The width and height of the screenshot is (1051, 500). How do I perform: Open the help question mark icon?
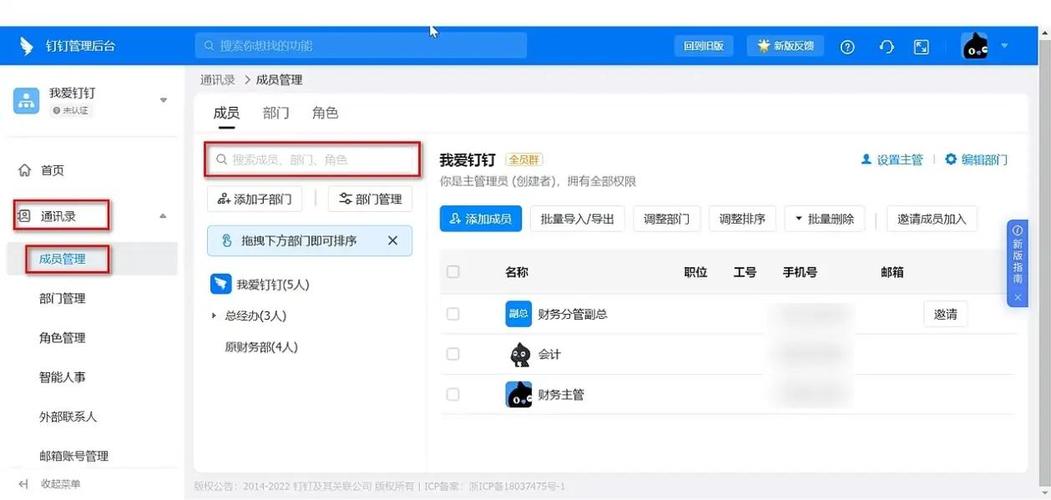(847, 46)
